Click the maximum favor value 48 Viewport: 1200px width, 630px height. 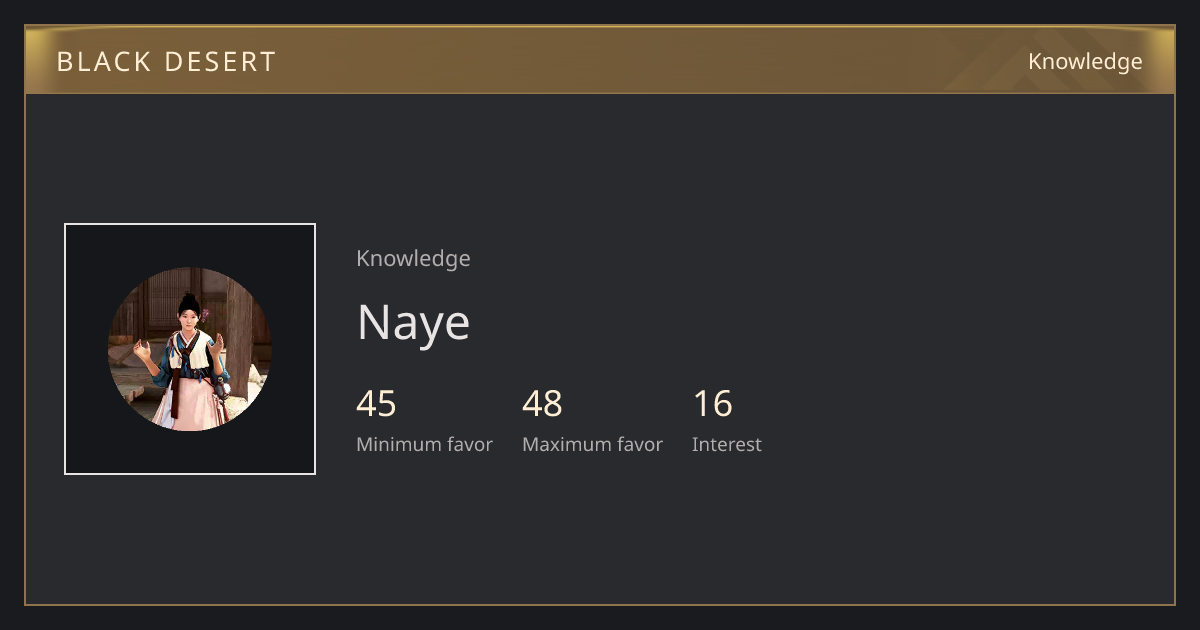(x=542, y=404)
